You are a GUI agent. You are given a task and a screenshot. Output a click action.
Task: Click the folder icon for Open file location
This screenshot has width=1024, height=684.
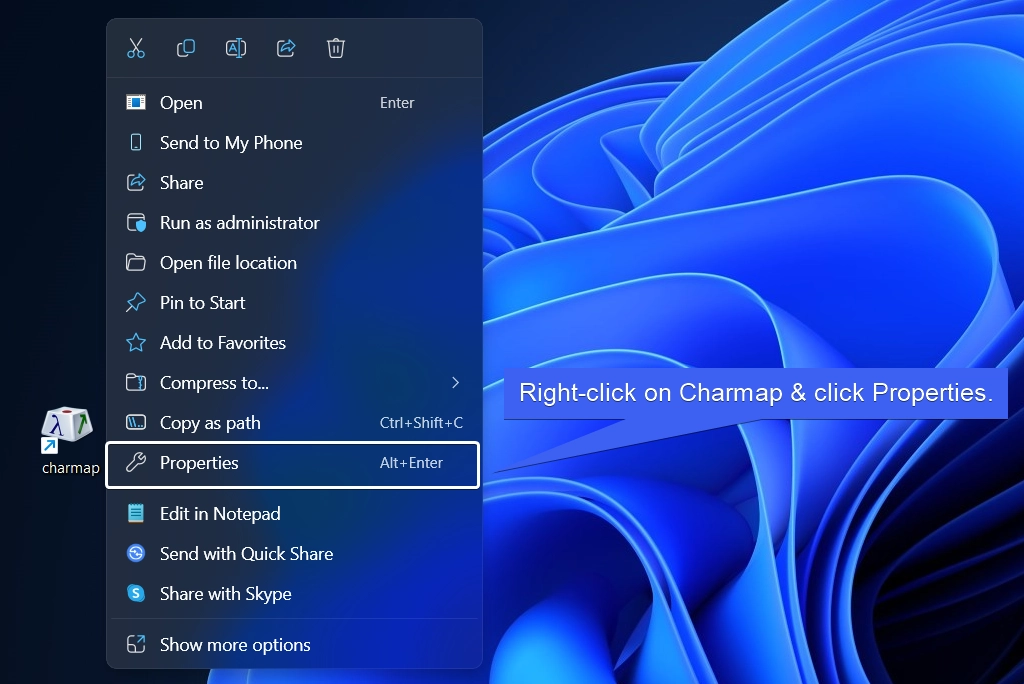coord(136,263)
